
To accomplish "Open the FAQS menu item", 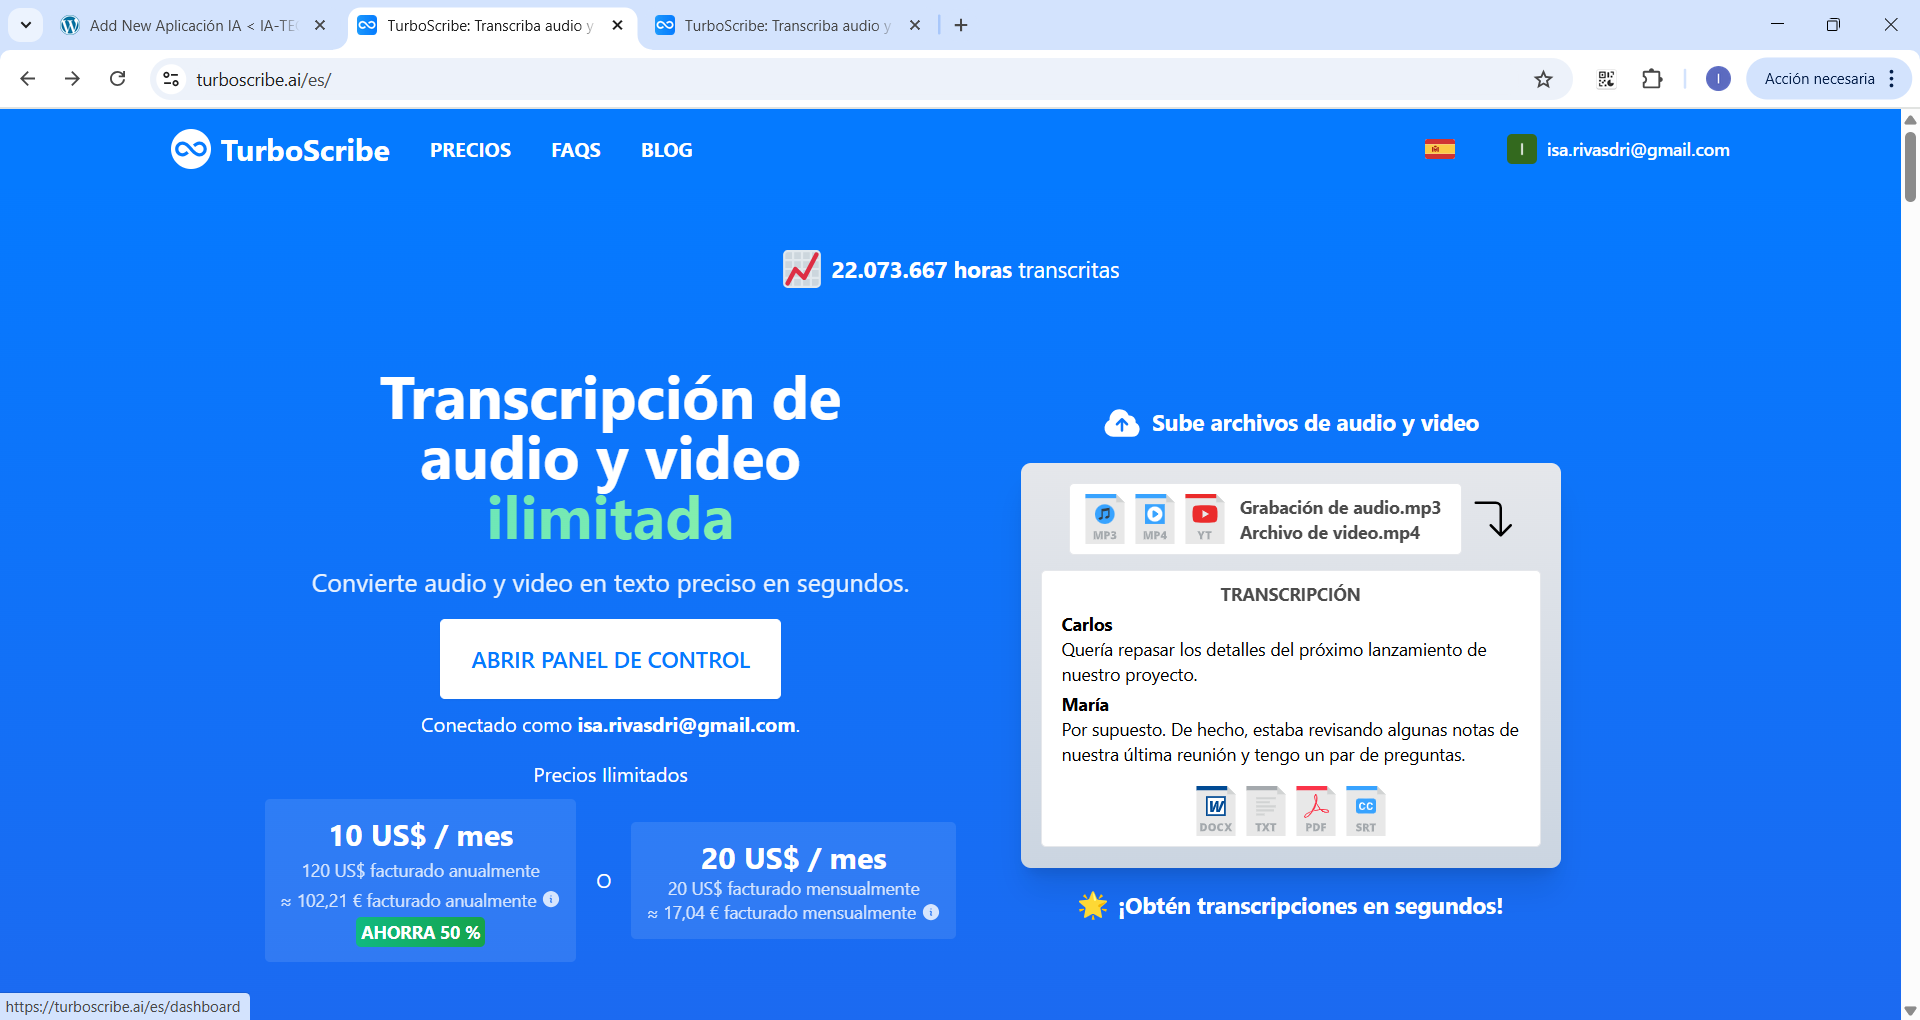I will pos(576,150).
